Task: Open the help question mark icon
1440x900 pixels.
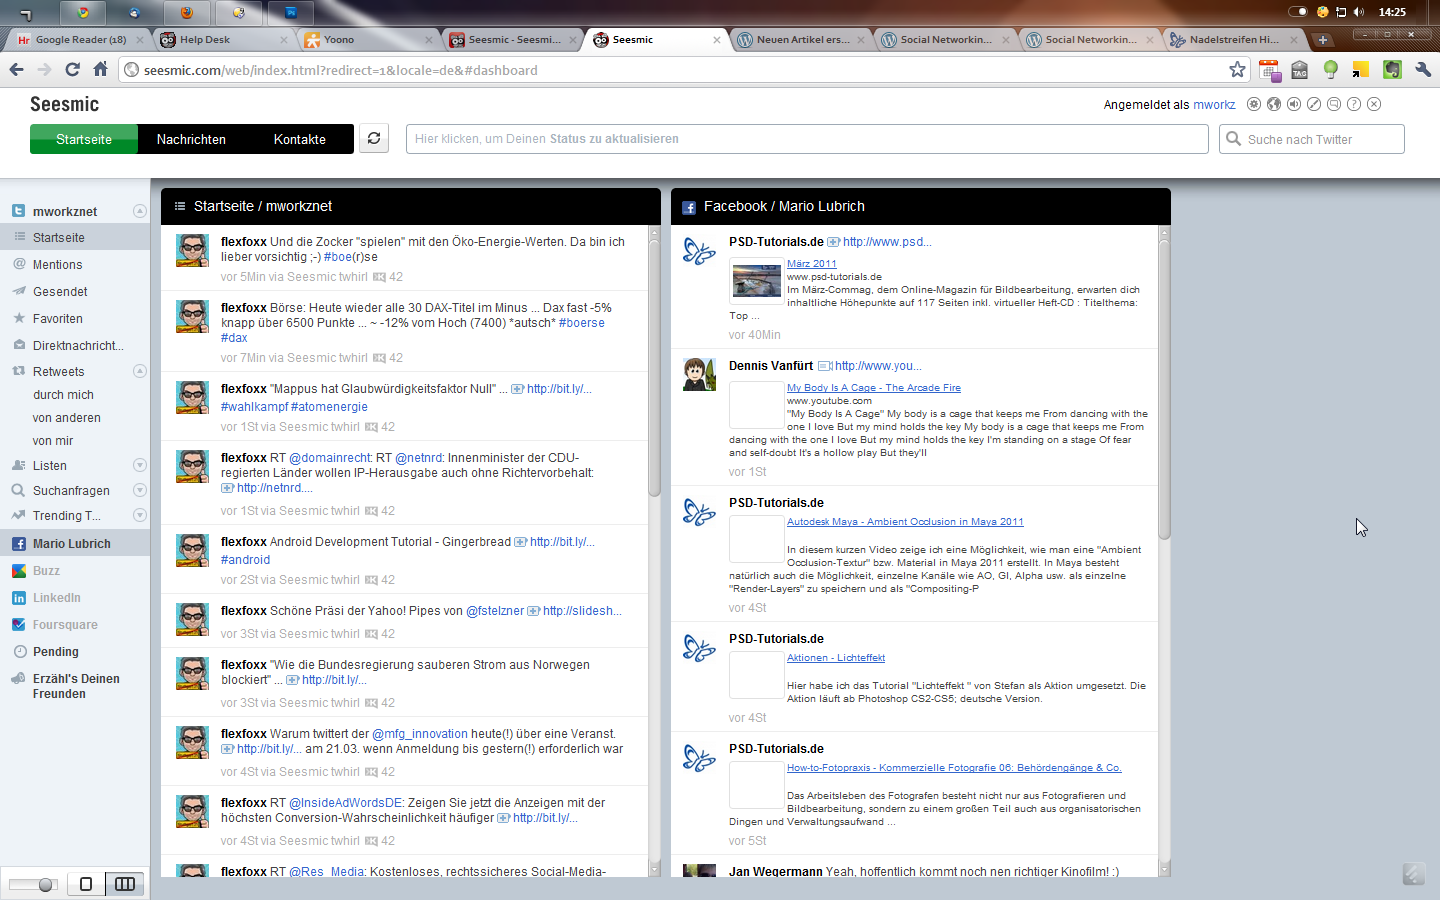Action: (1354, 104)
